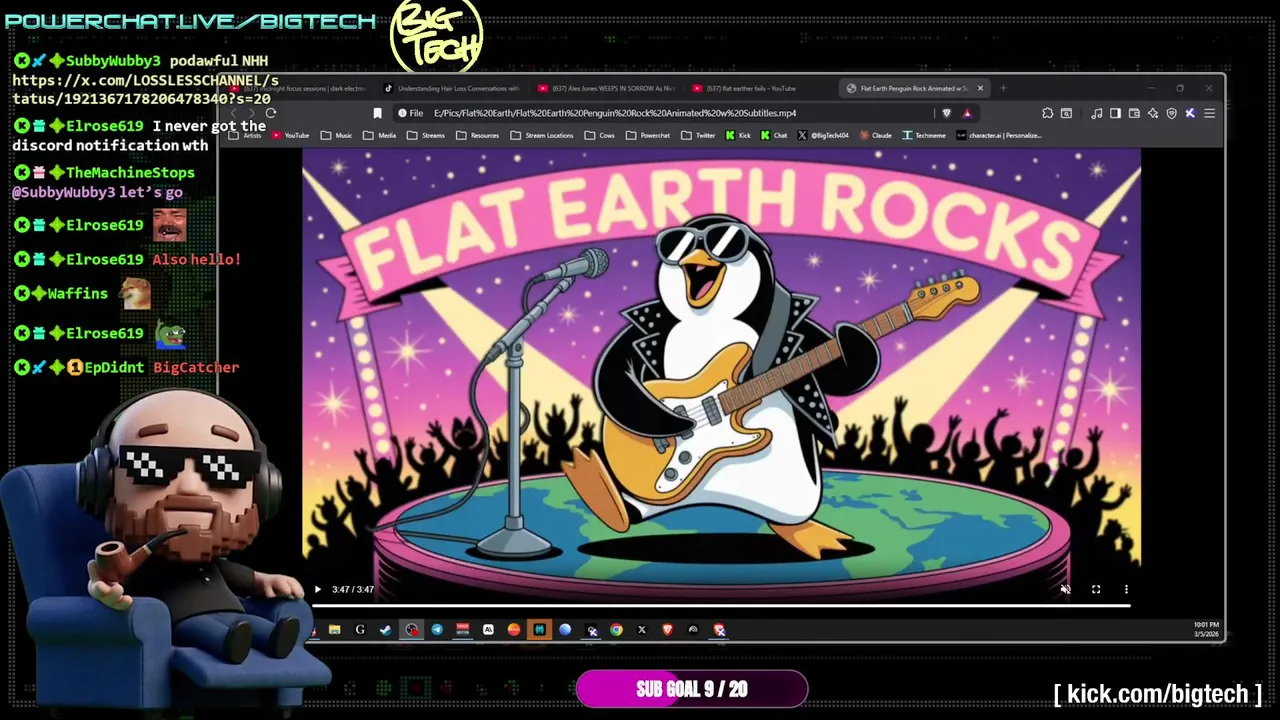Screen dimensions: 1280x720
Task: Open File Explorer from the taskbar
Action: coord(334,630)
